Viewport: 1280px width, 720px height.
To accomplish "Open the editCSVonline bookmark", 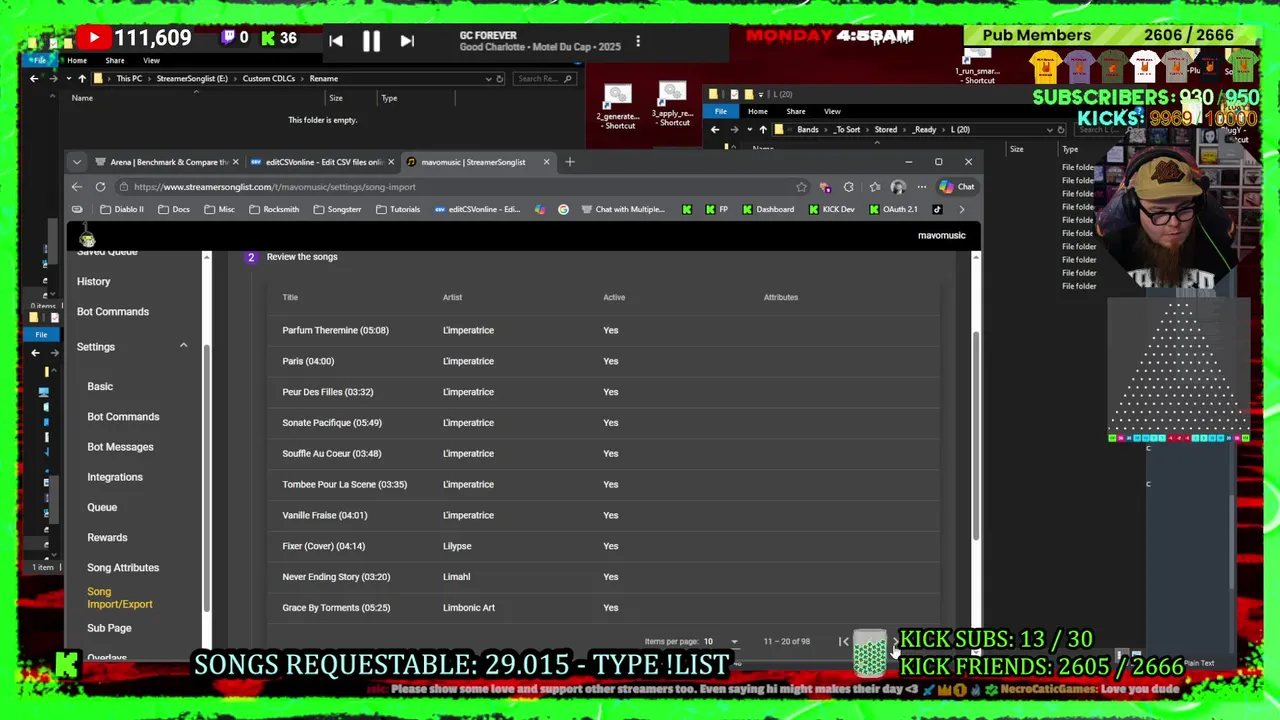I will tap(478, 210).
